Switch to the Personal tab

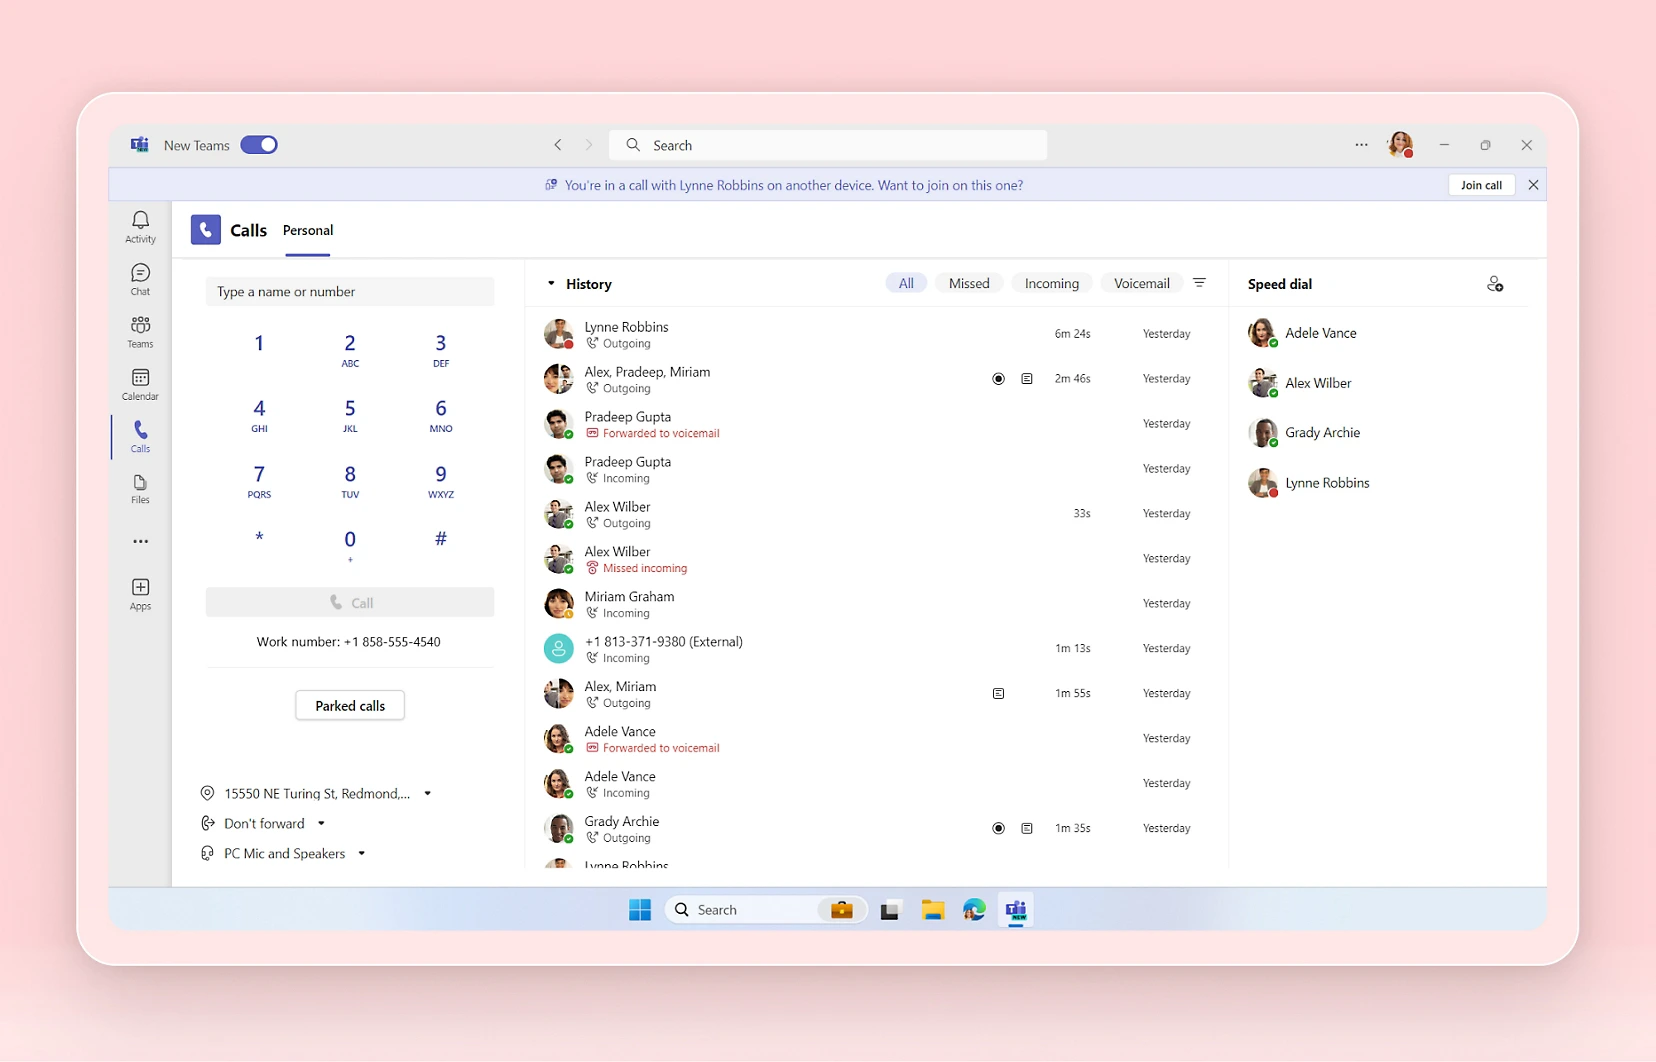pyautogui.click(x=307, y=229)
